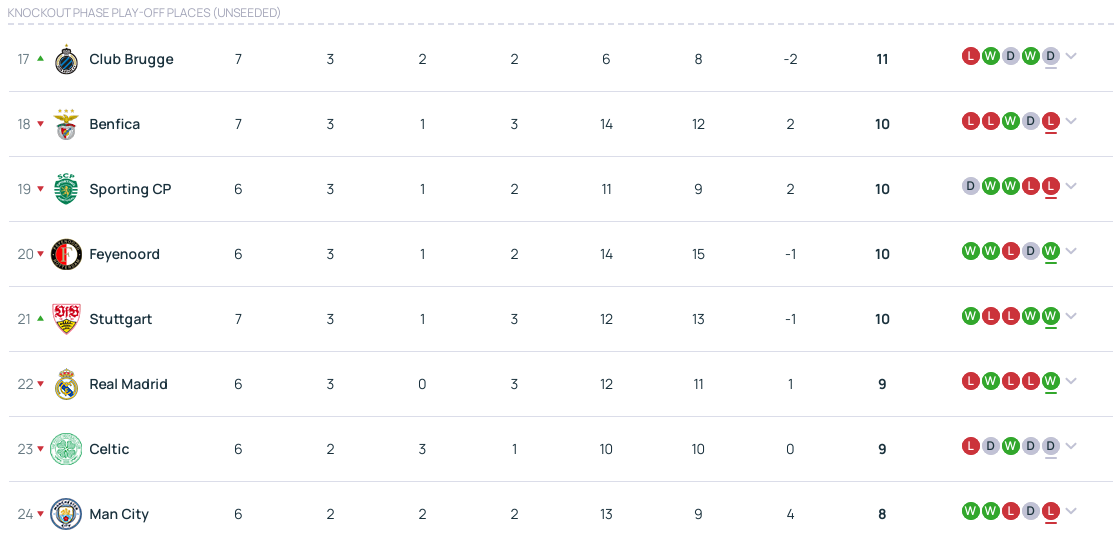Click the Celtic clover crest
This screenshot has width=1120, height=551.
[67, 449]
